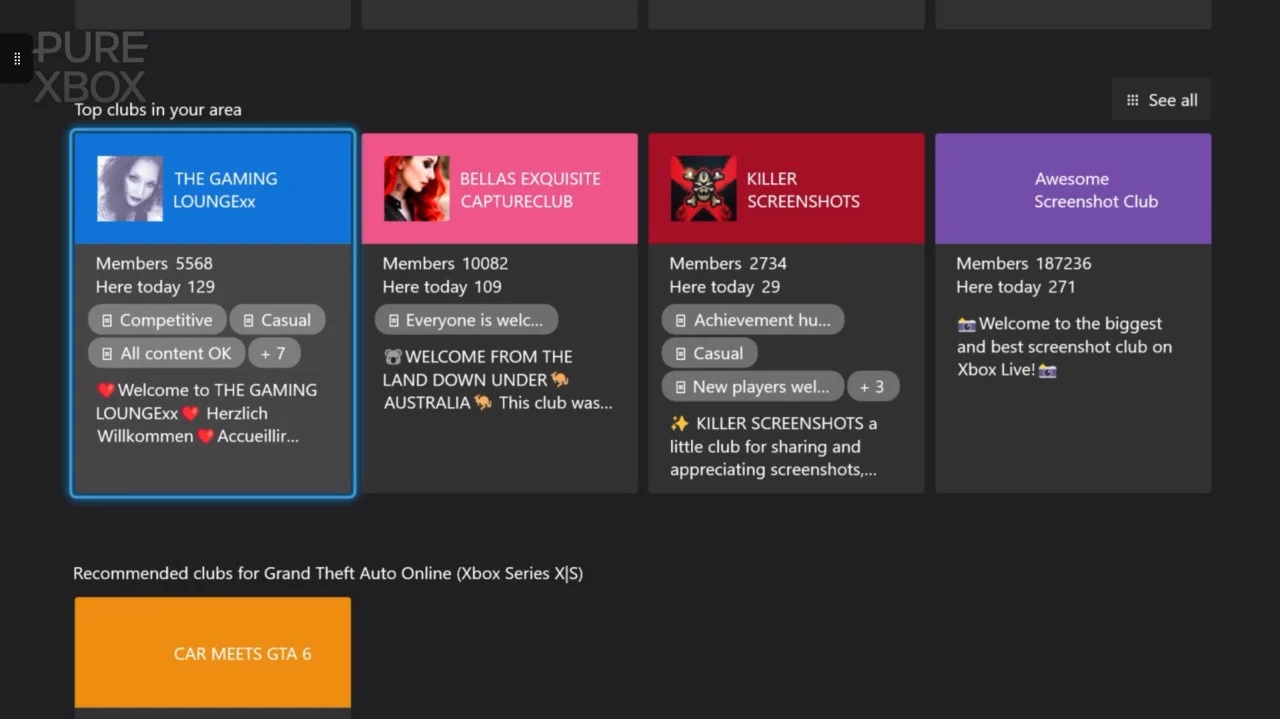Click the New players welcome tag
This screenshot has width=1280, height=719.
pos(752,386)
